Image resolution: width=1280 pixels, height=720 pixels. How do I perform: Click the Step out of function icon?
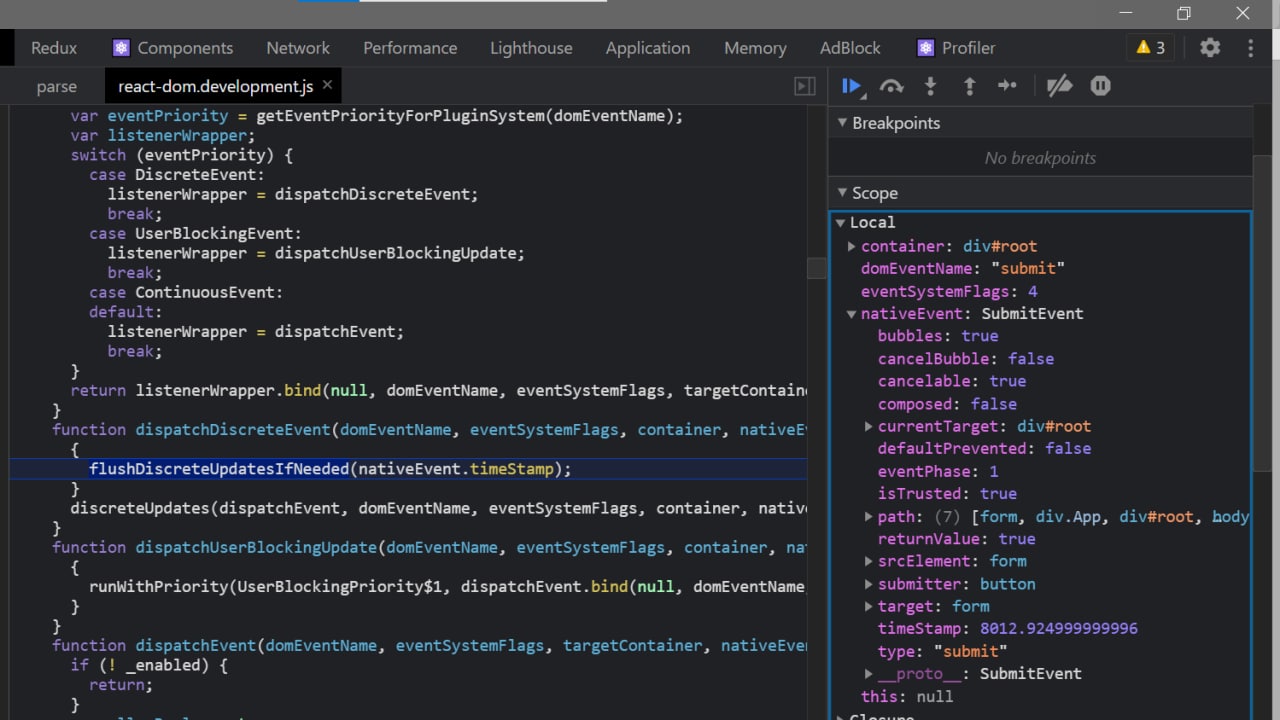(969, 86)
